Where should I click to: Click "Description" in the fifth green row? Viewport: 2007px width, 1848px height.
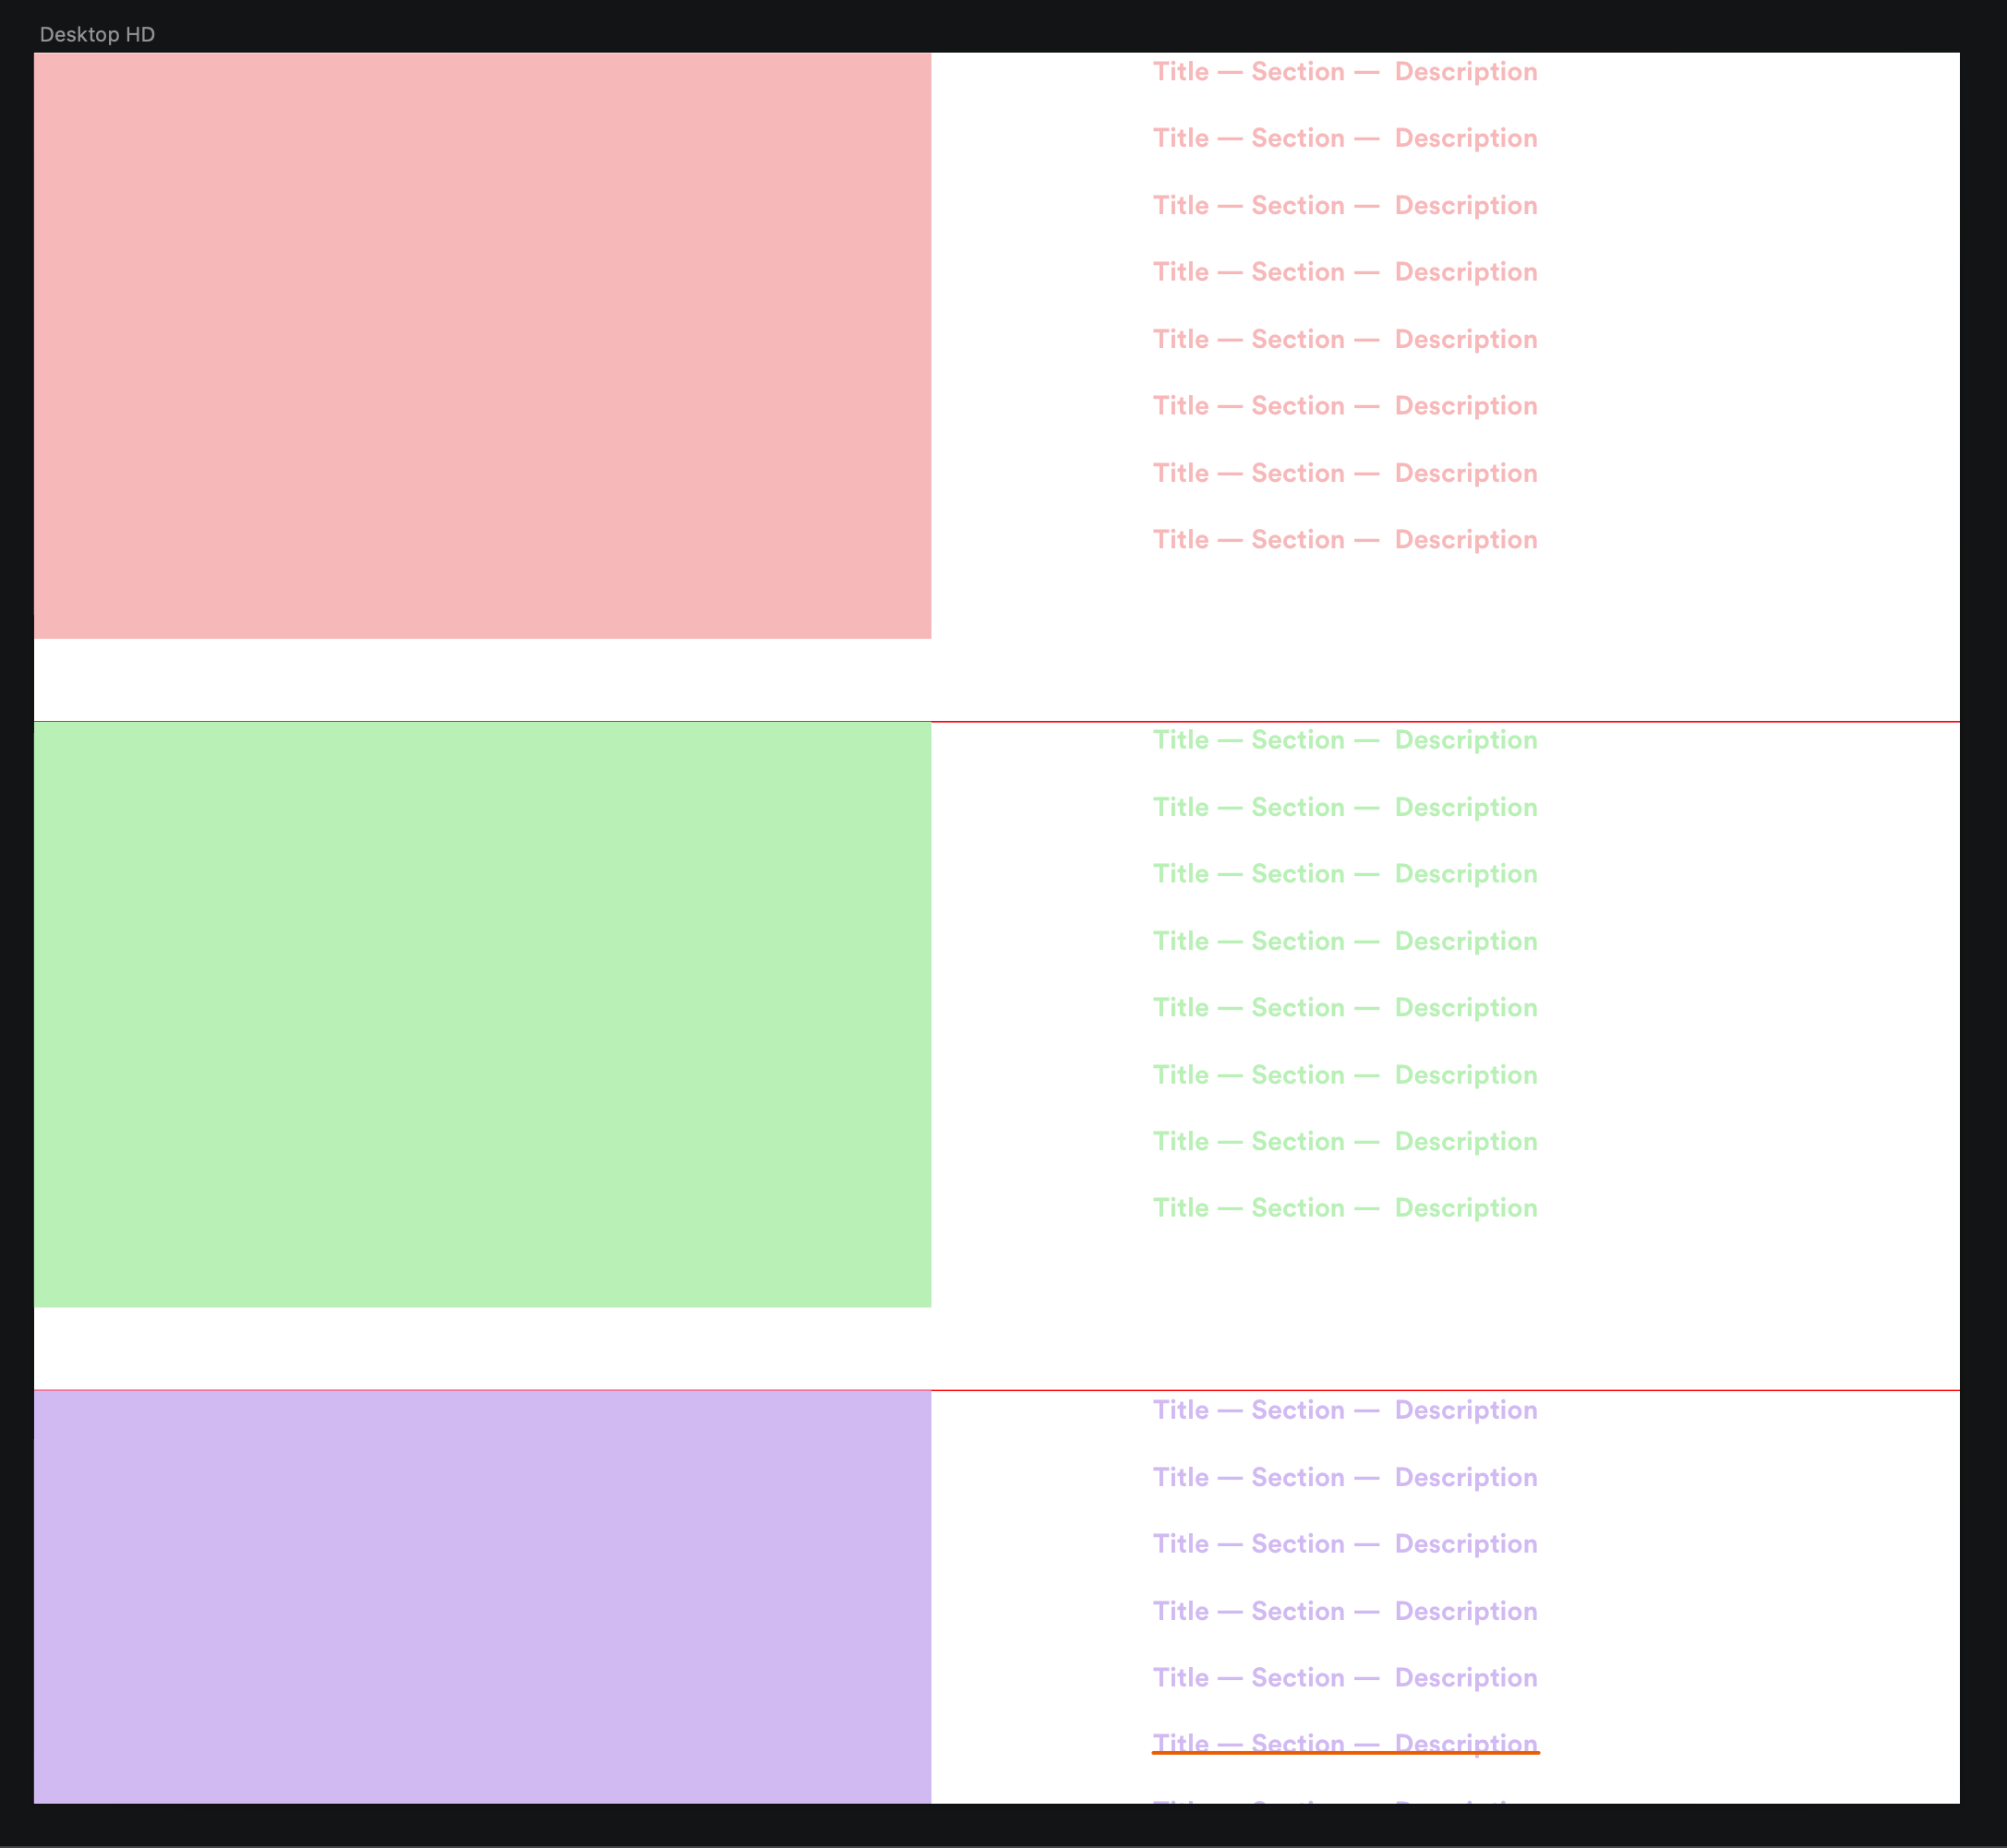tap(1465, 1008)
